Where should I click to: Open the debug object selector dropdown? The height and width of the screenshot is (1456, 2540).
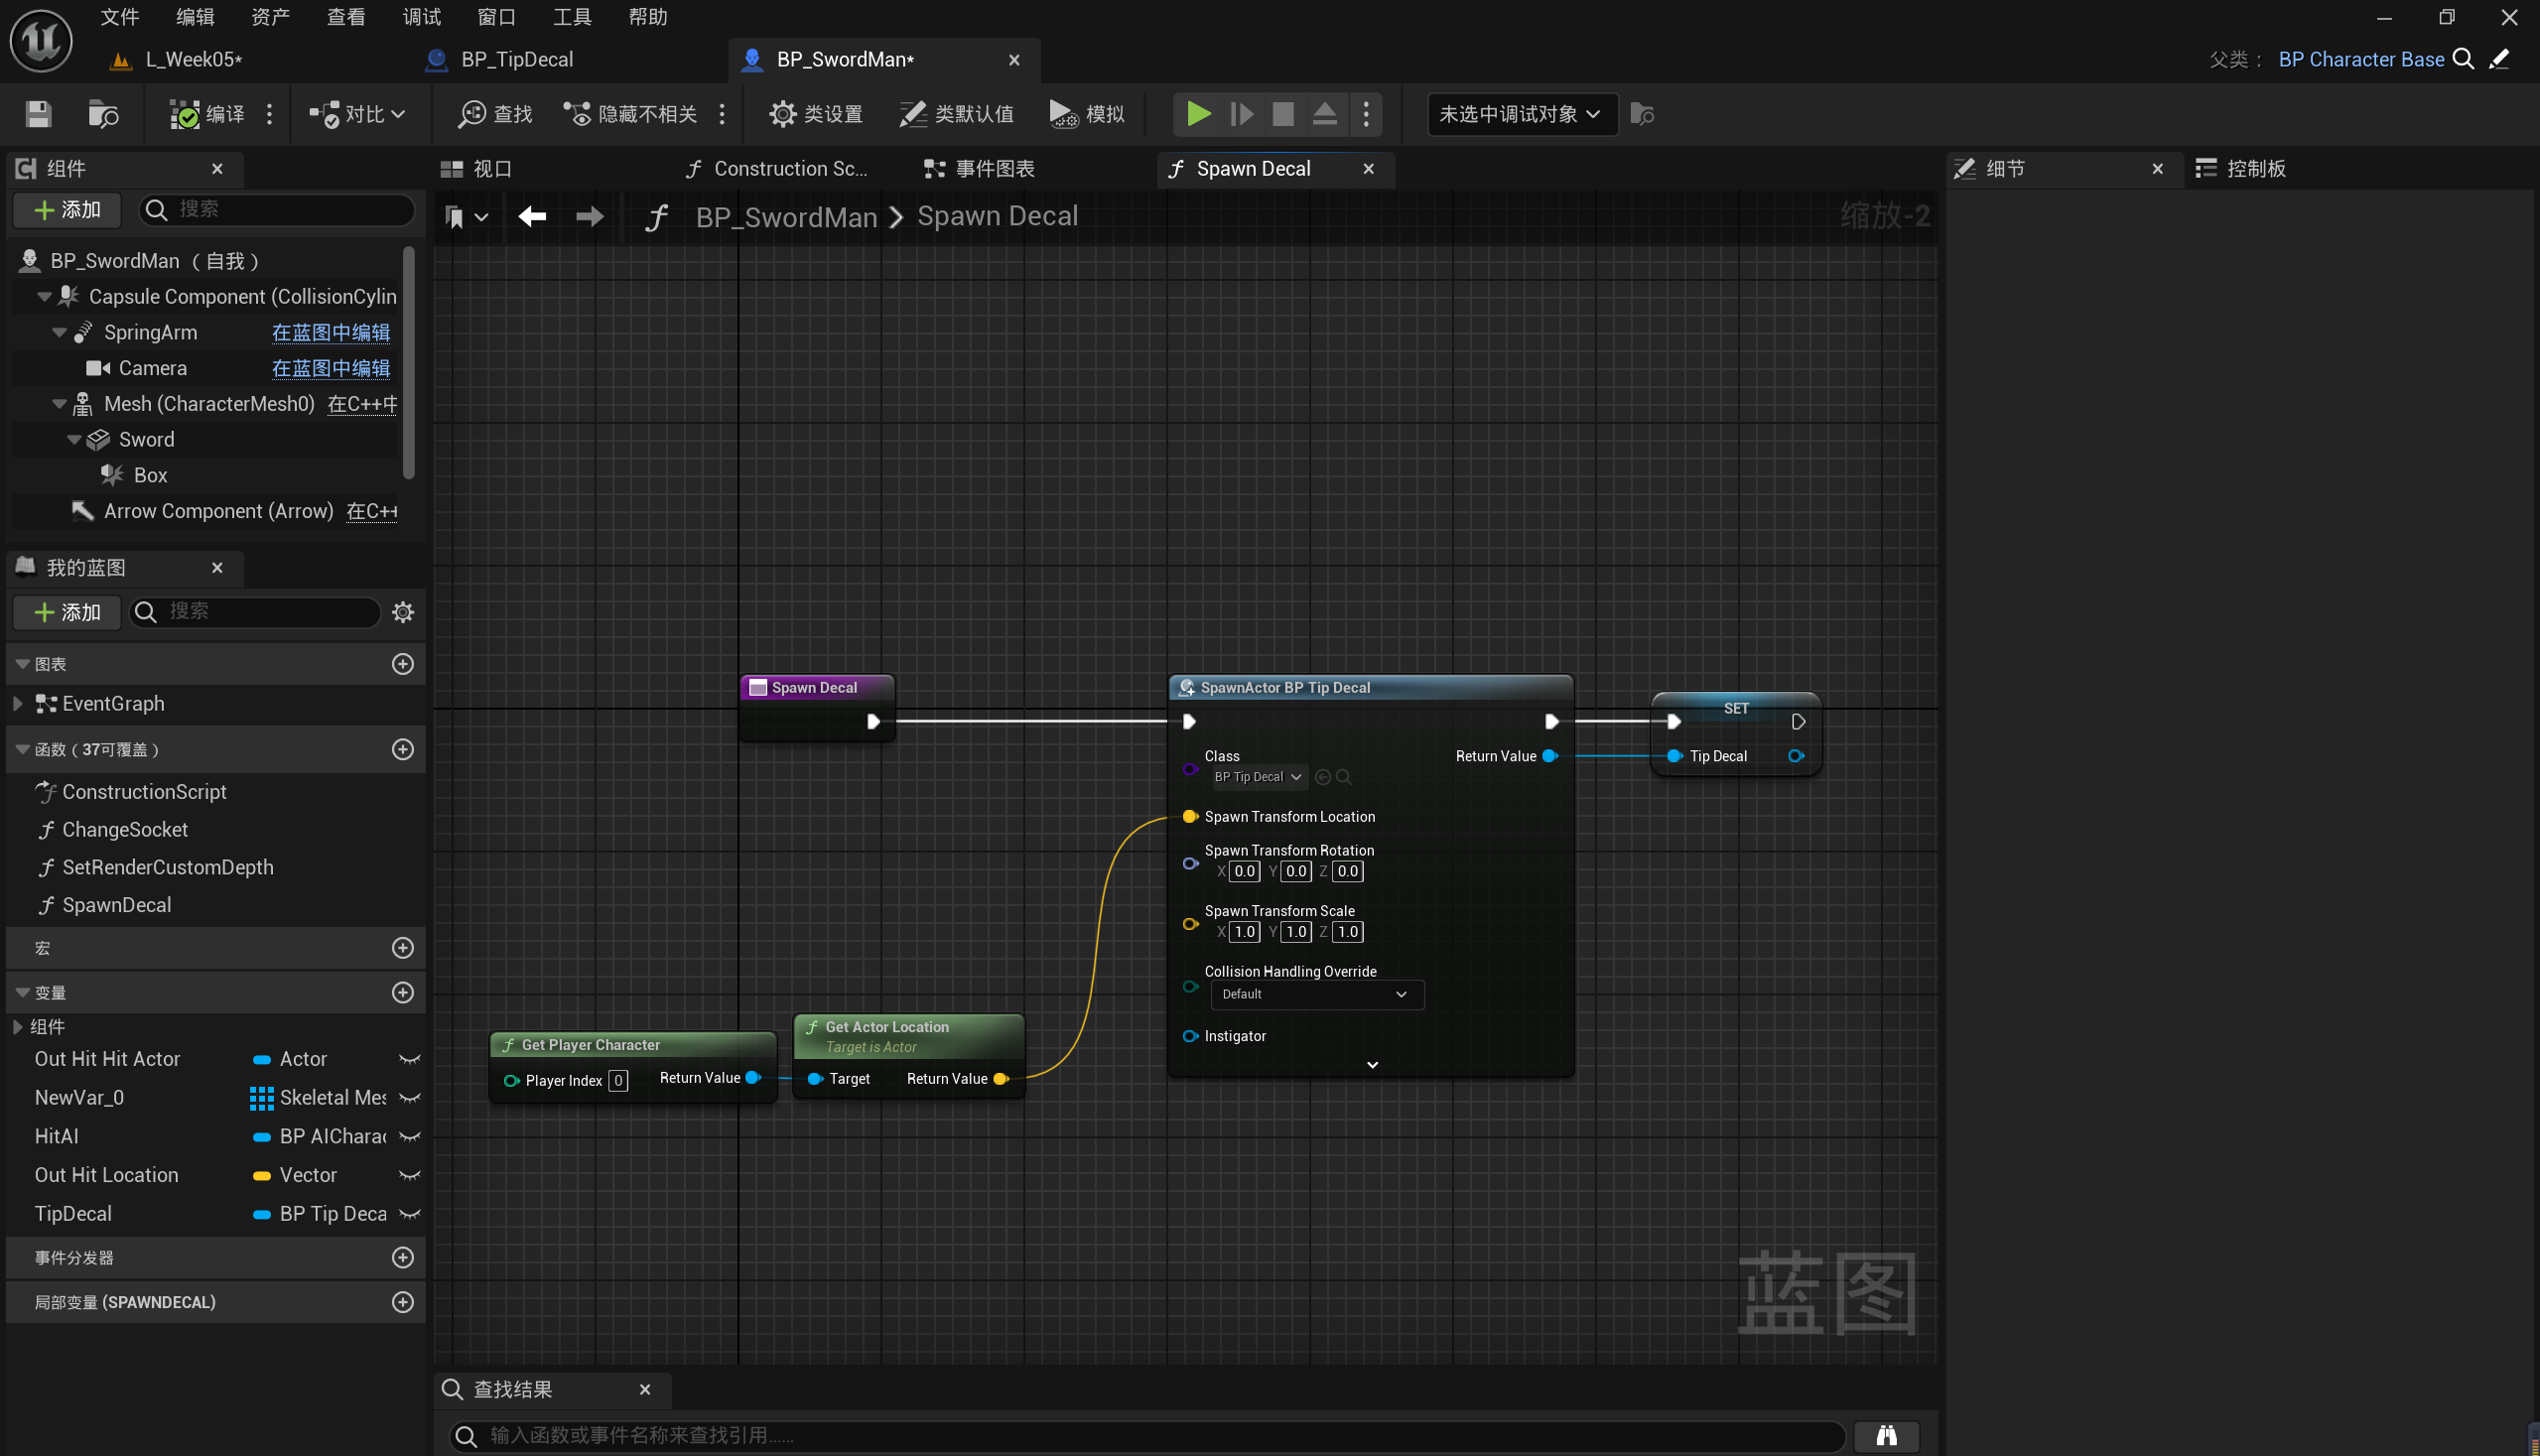coord(1520,114)
